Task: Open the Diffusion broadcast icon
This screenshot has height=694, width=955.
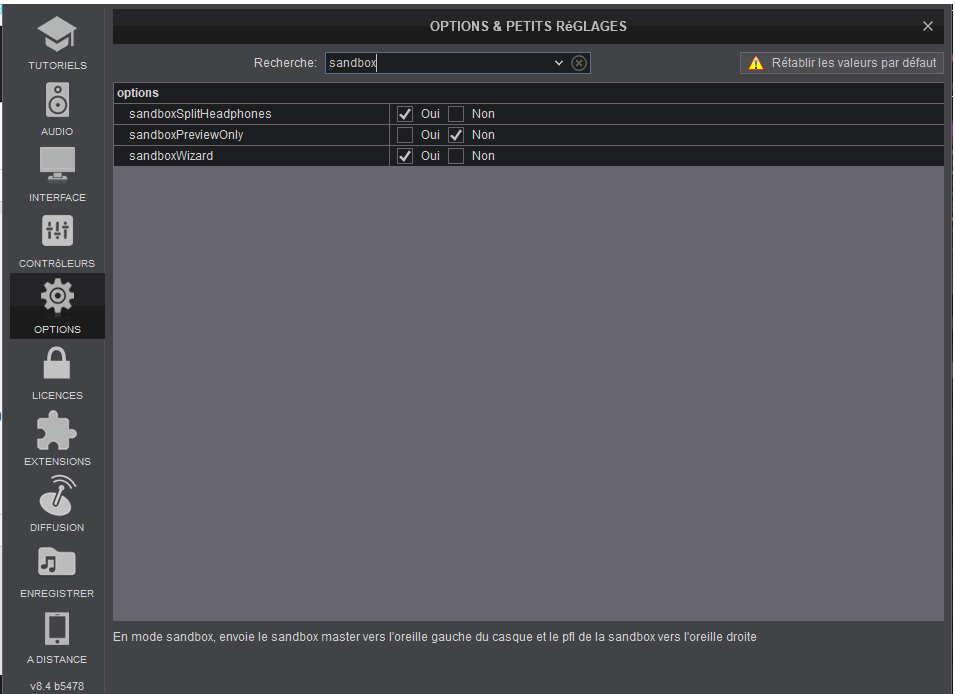Action: tap(57, 495)
